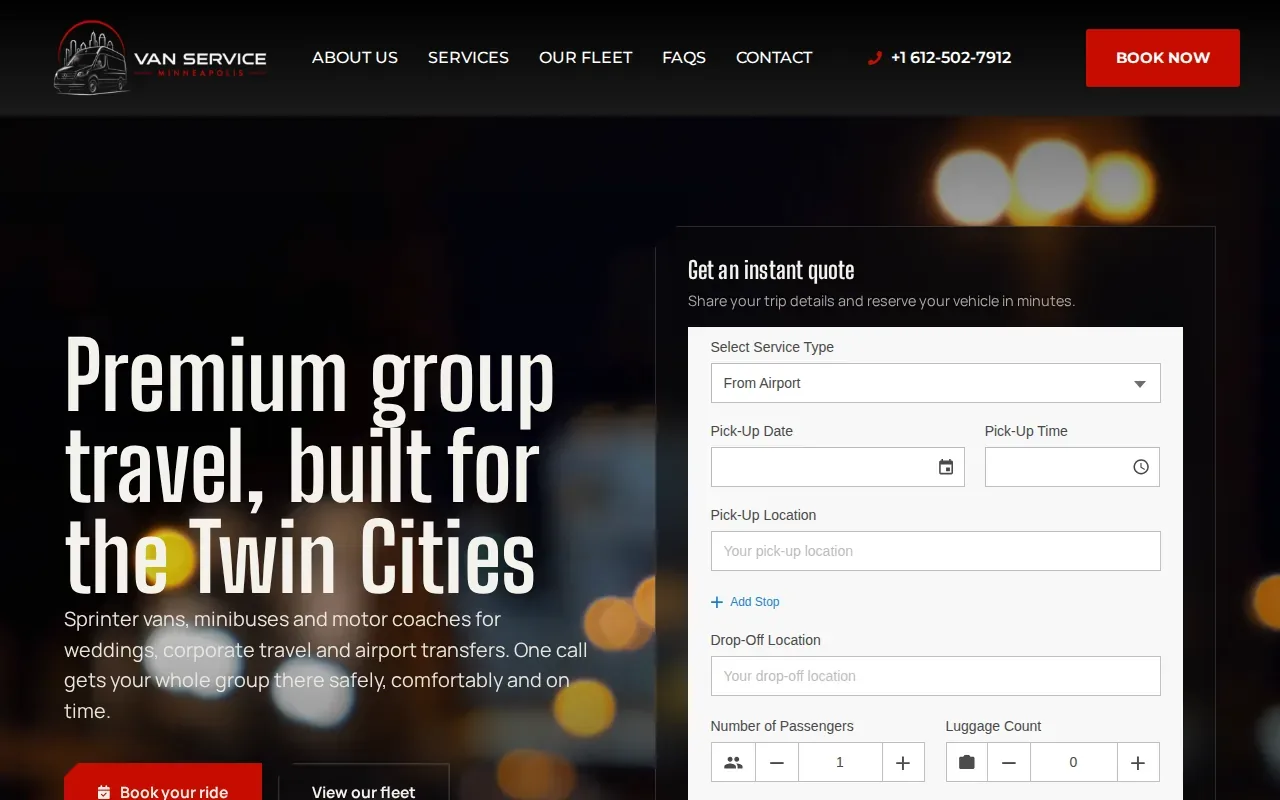The width and height of the screenshot is (1280, 800).
Task: Click the red phone icon in header
Action: (875, 58)
